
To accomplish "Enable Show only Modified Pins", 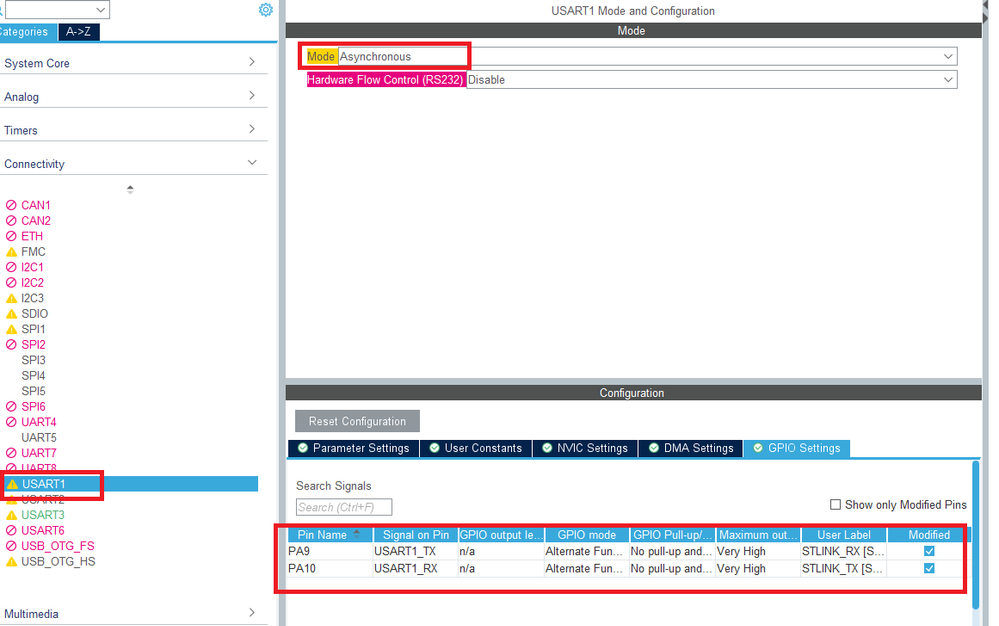I will 835,504.
